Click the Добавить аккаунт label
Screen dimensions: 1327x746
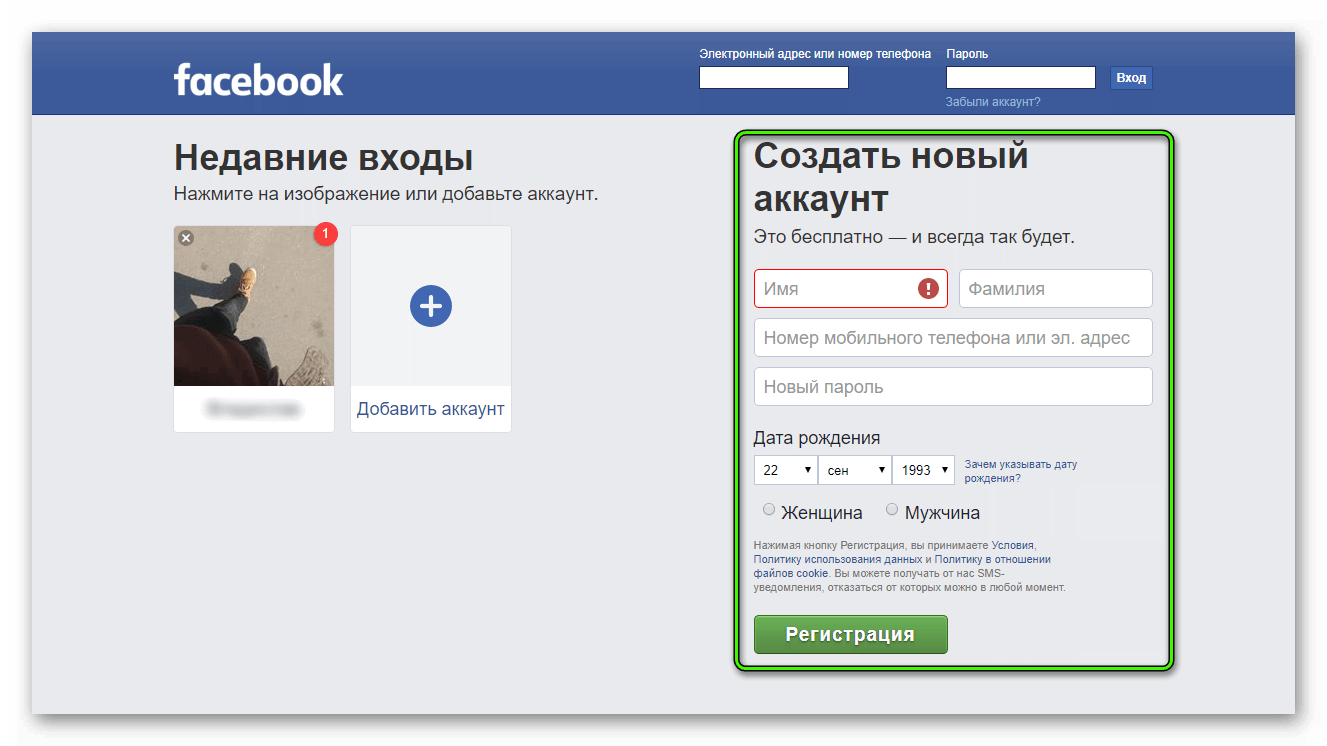click(x=431, y=409)
